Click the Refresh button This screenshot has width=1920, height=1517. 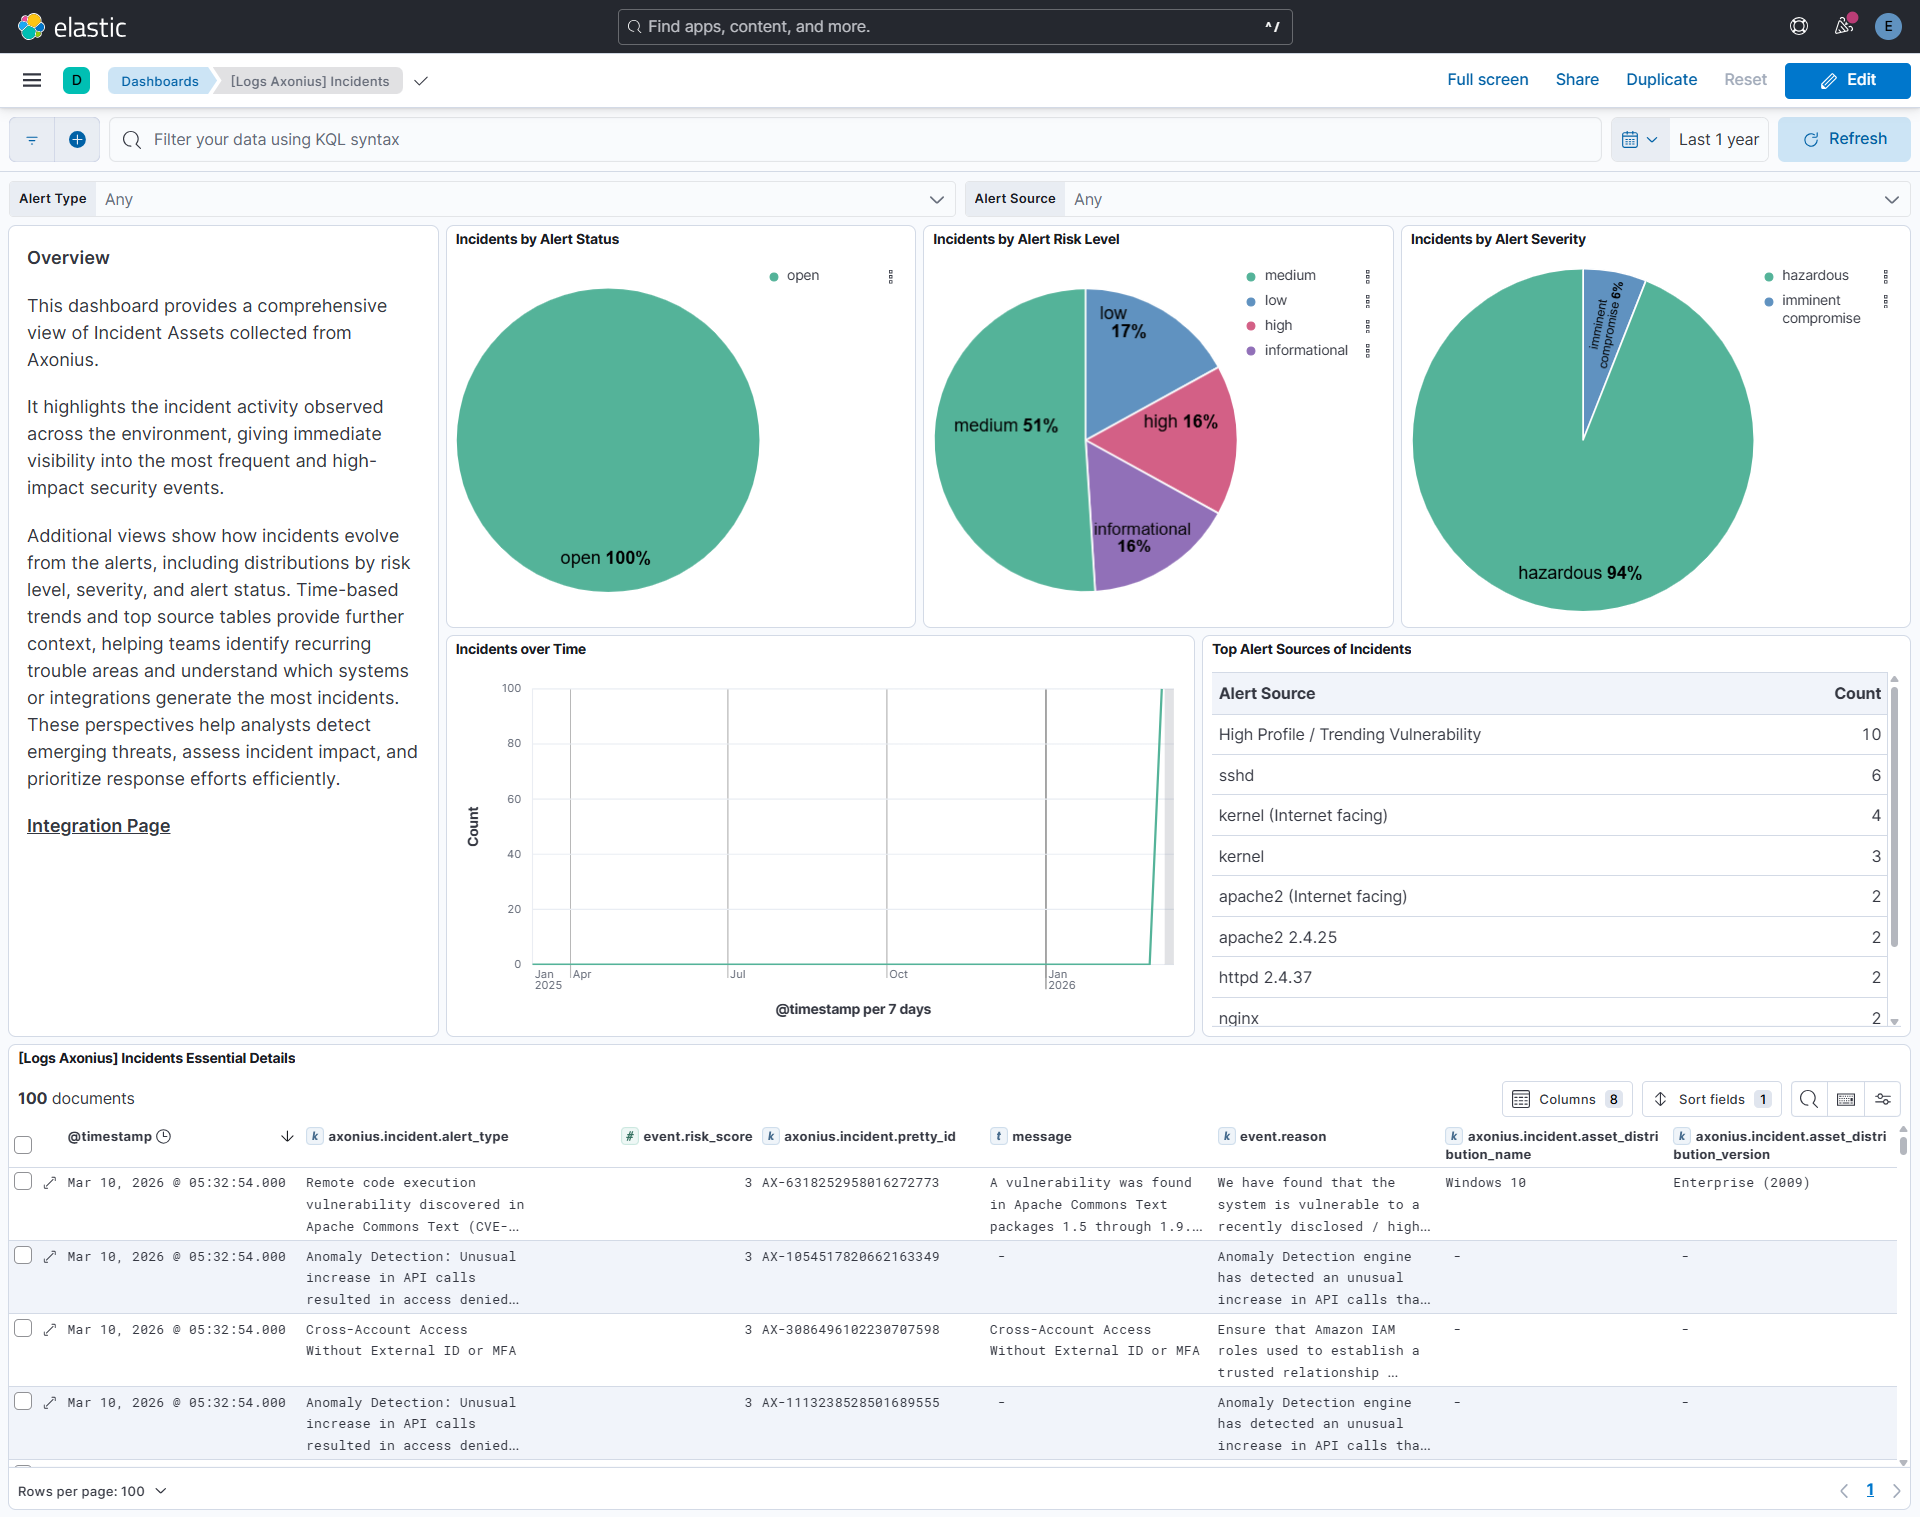coord(1844,140)
